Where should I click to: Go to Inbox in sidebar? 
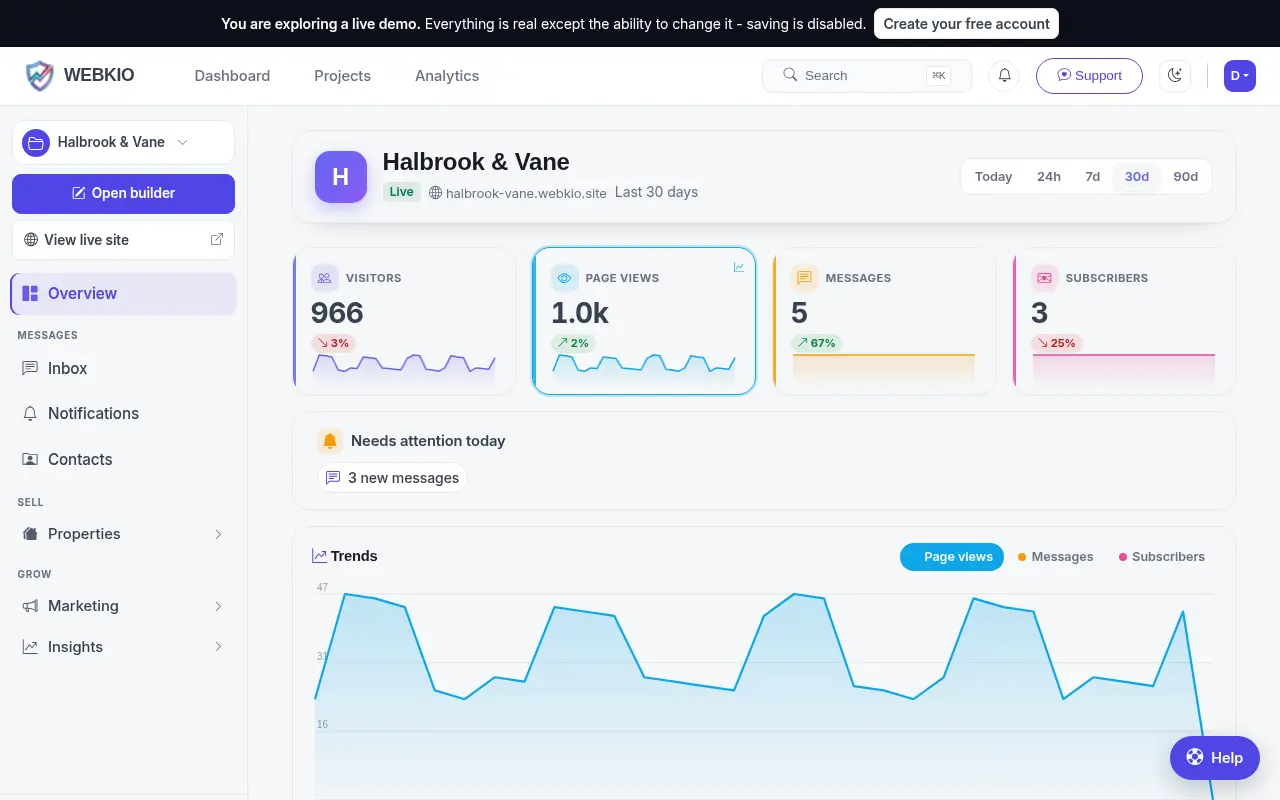point(123,368)
